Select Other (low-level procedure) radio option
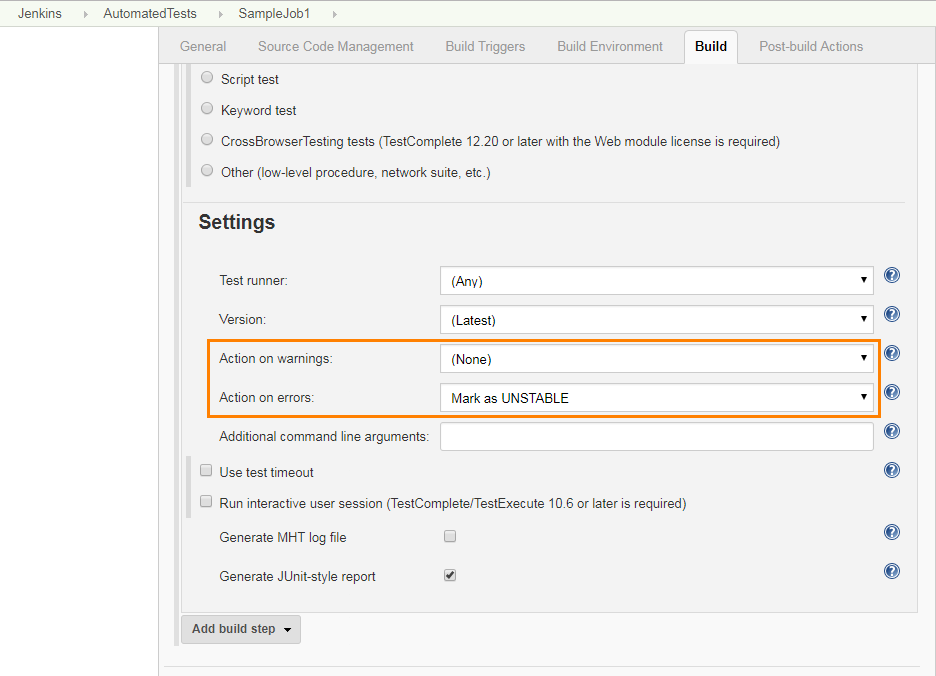Screen dimensions: 936x676 pyautogui.click(x=207, y=170)
